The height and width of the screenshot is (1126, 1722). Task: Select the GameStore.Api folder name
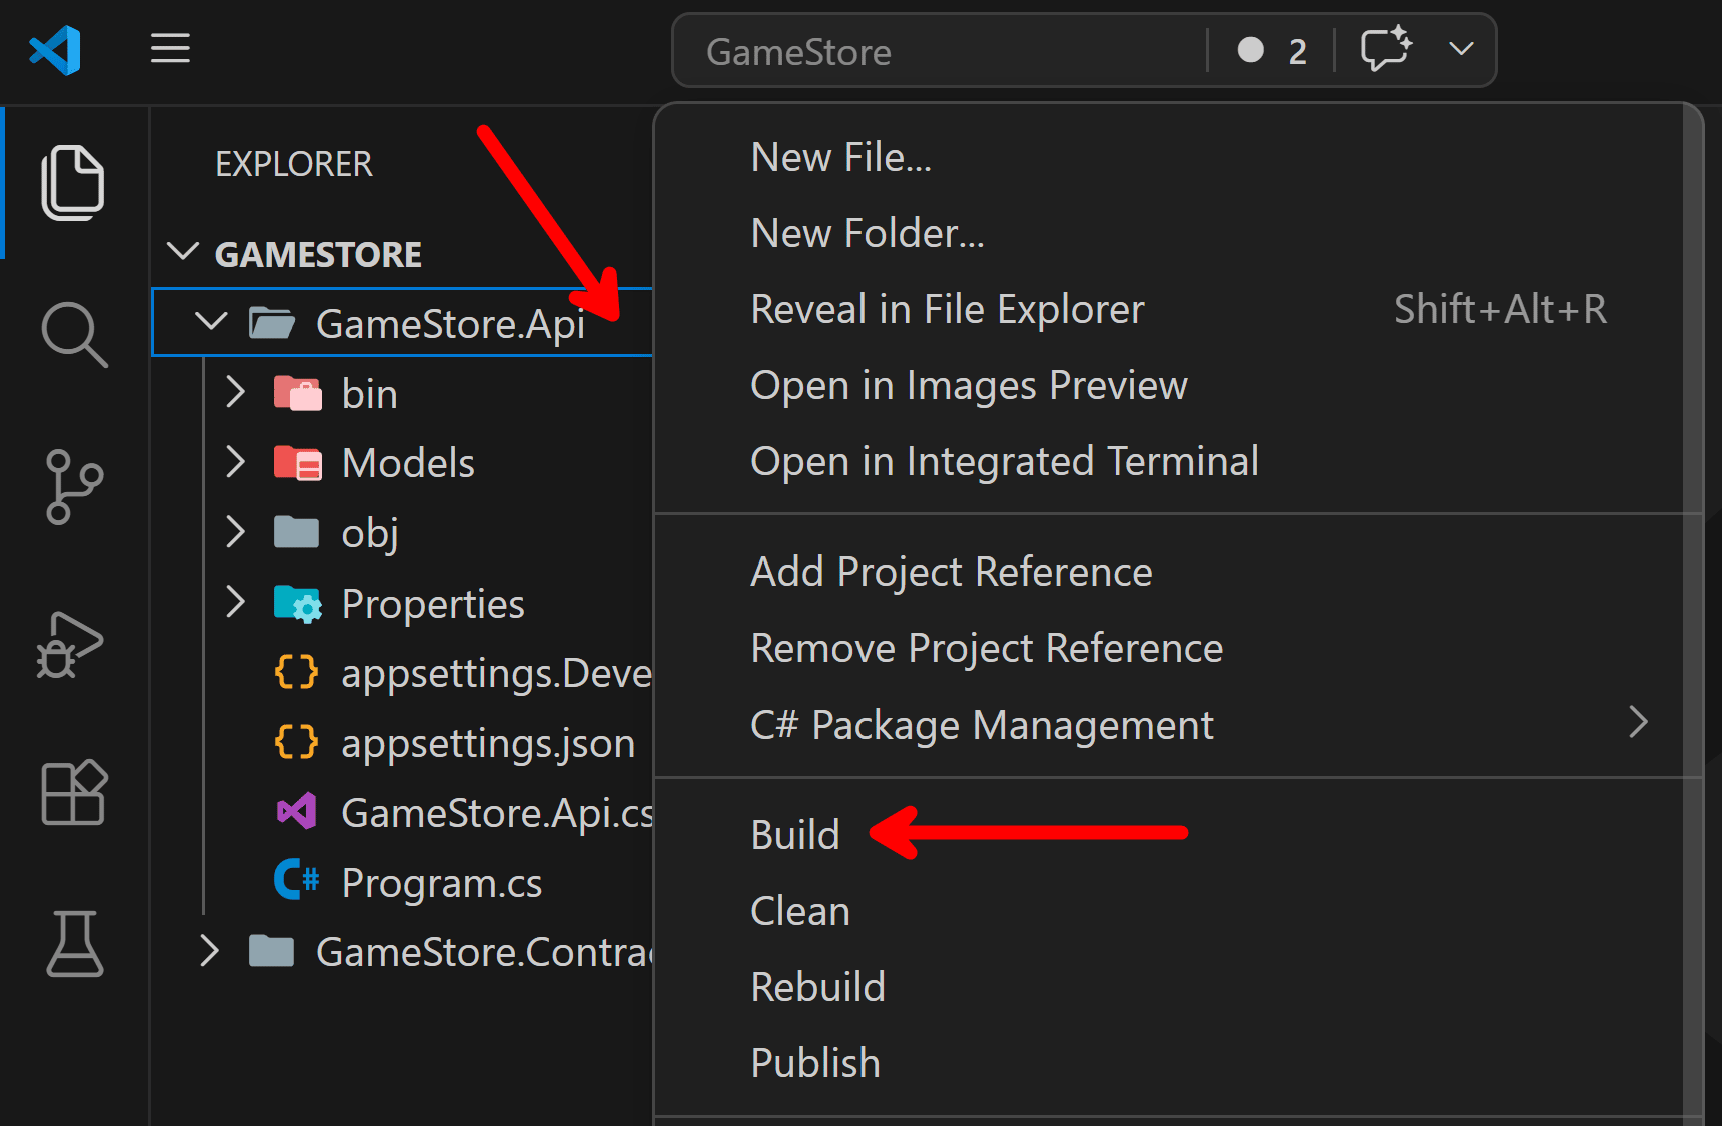pyautogui.click(x=450, y=324)
